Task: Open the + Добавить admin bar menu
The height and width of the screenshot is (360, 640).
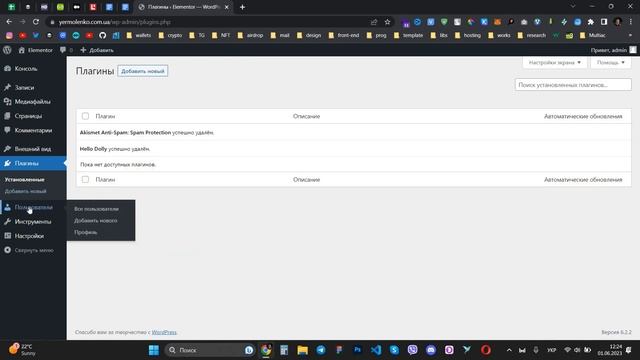Action: pos(97,50)
